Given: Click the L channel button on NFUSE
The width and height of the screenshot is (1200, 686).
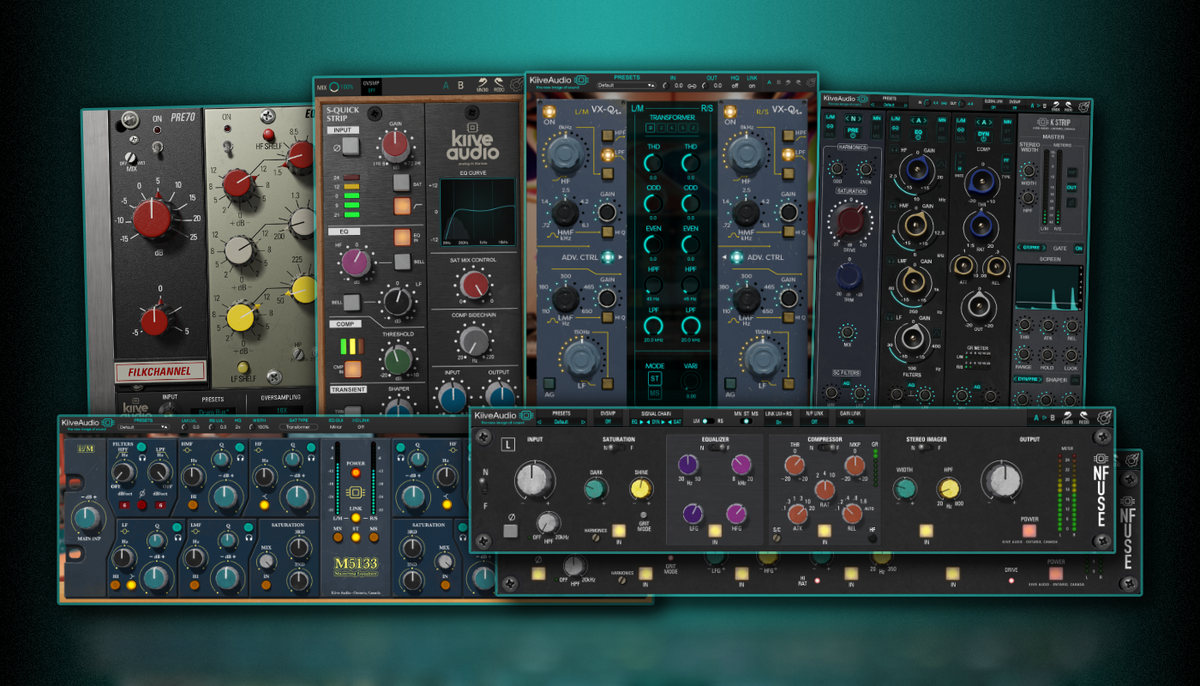Looking at the screenshot, I should pyautogui.click(x=507, y=444).
